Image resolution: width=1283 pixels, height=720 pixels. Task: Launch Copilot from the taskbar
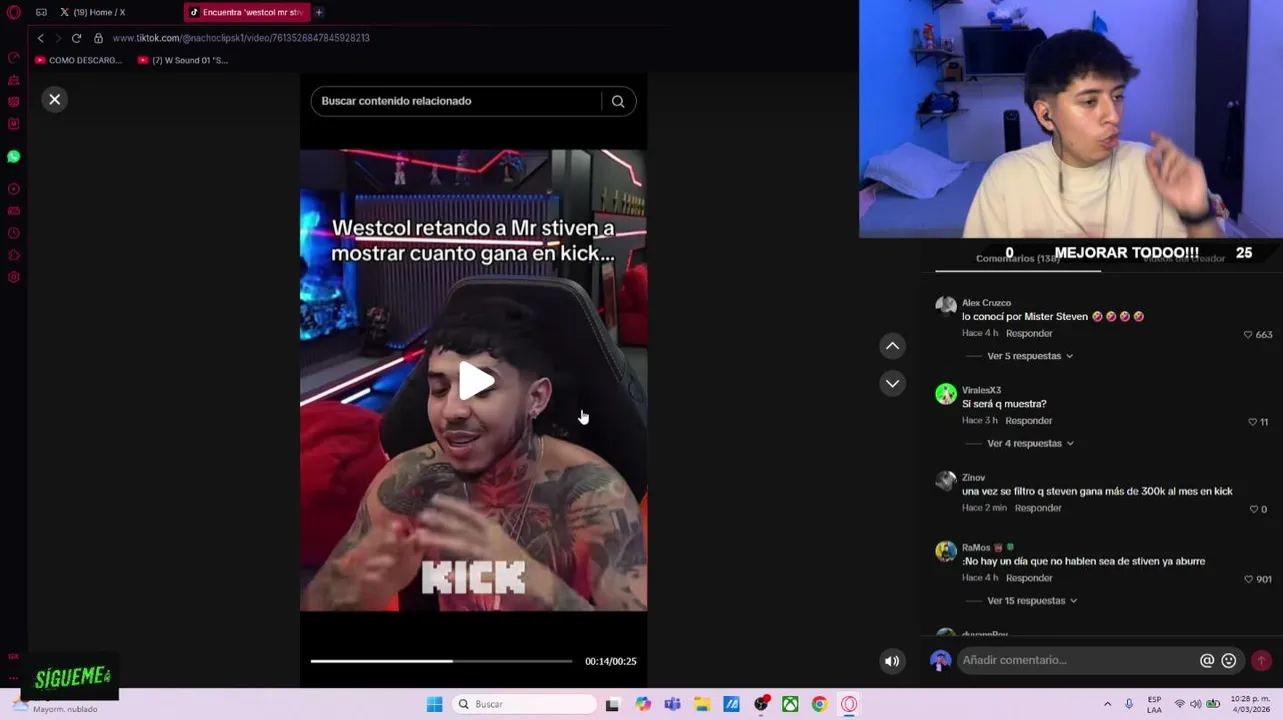643,704
